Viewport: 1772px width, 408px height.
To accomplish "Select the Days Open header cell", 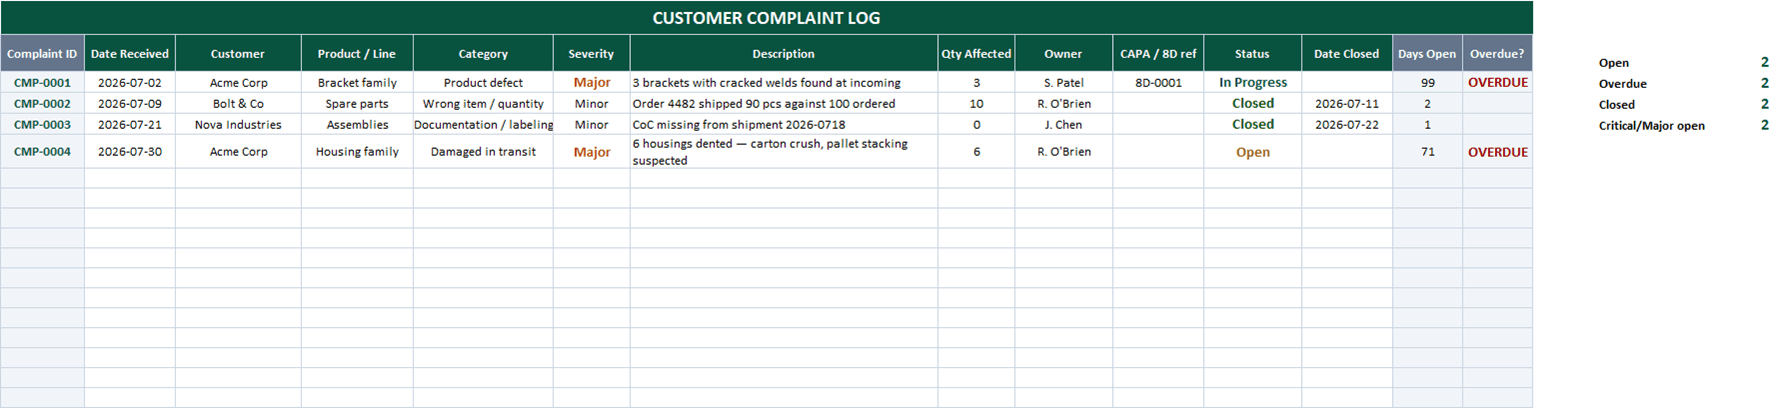I will click(1427, 54).
